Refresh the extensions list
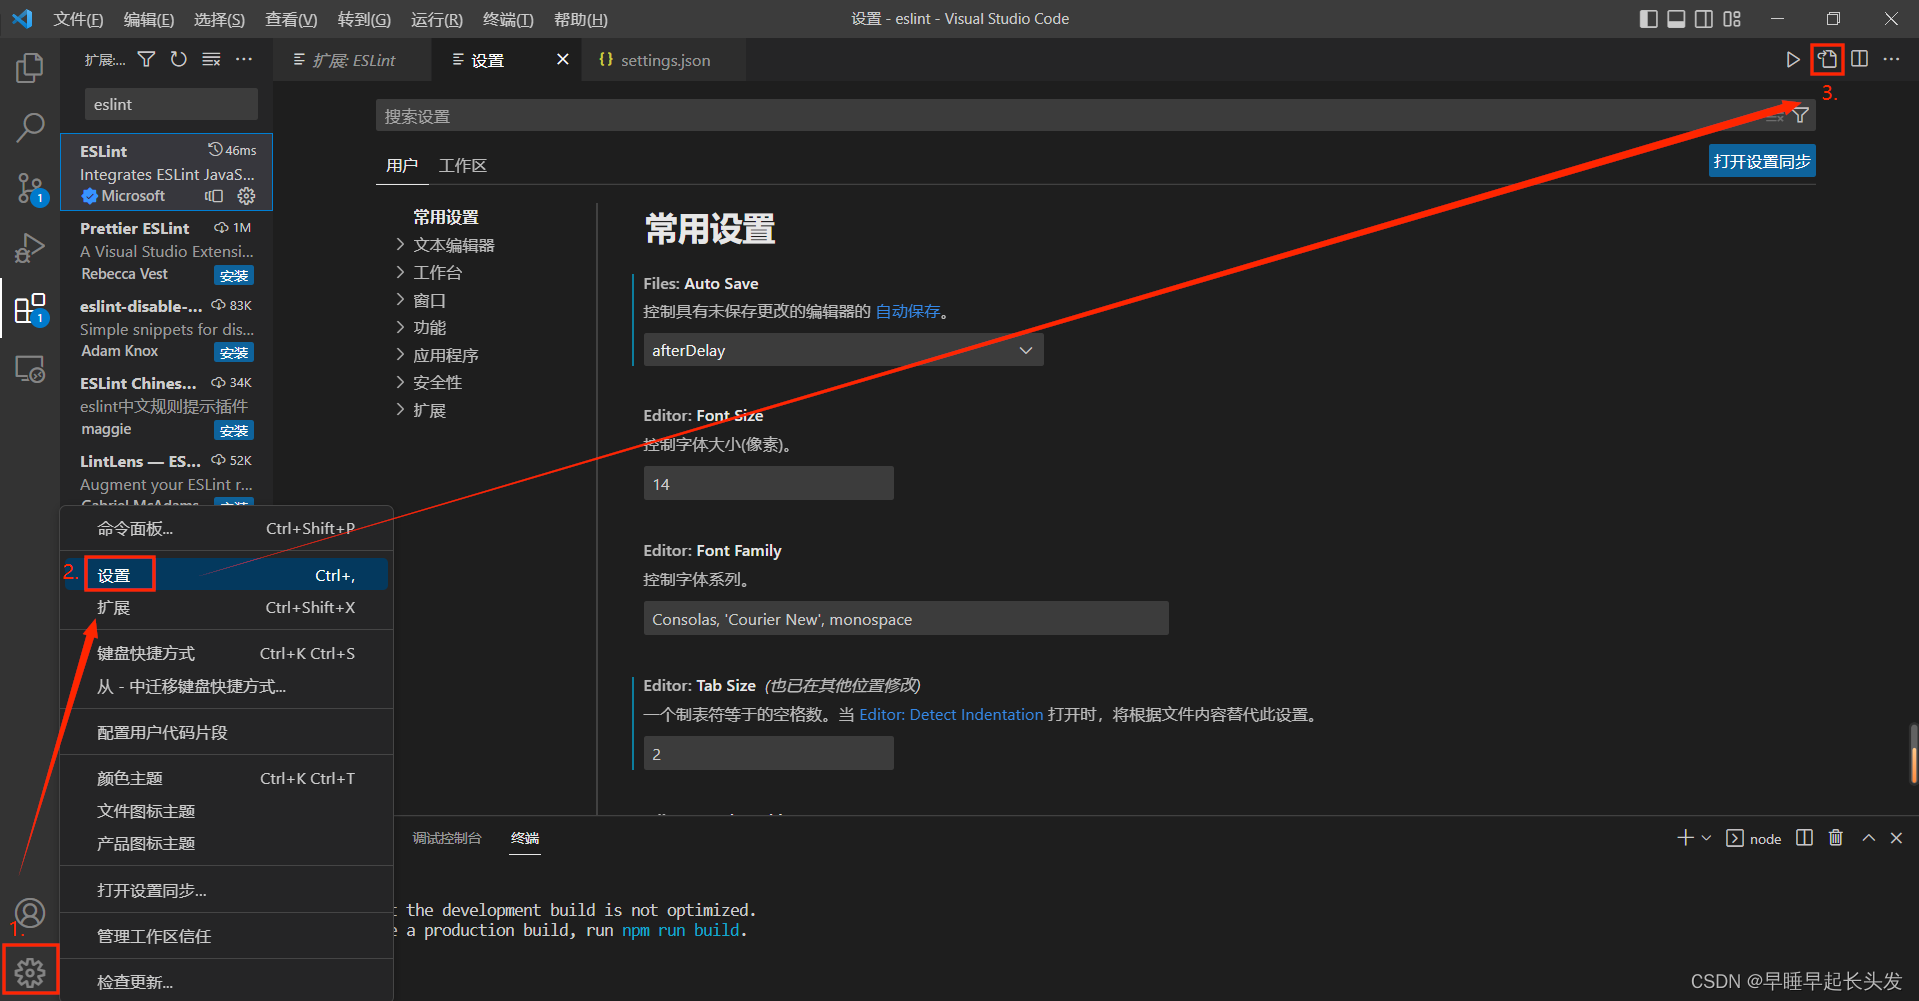The width and height of the screenshot is (1919, 1001). point(178,60)
